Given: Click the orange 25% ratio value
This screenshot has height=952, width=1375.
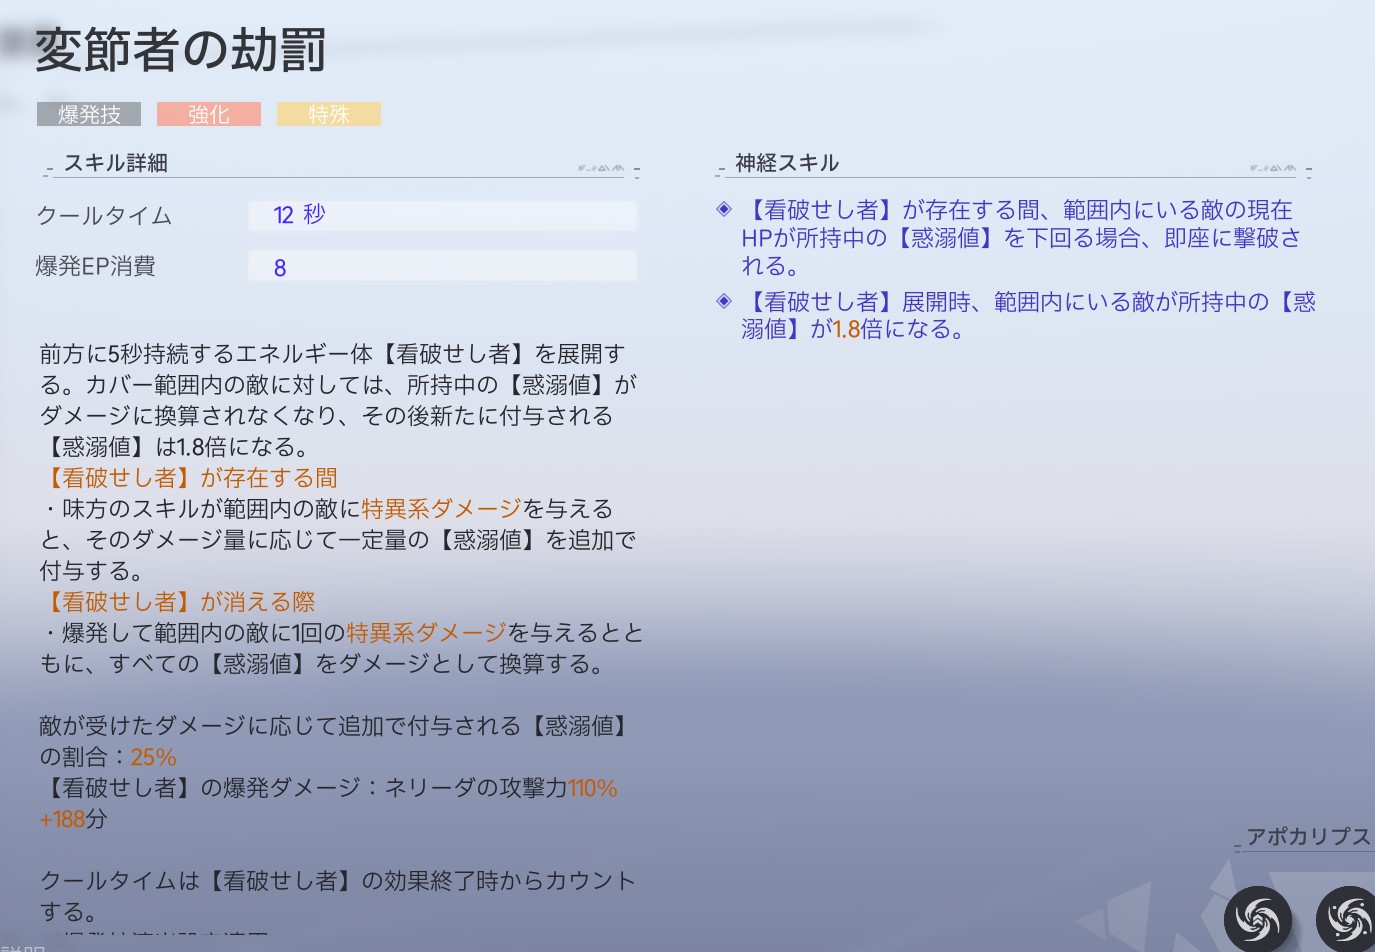Looking at the screenshot, I should tap(153, 757).
